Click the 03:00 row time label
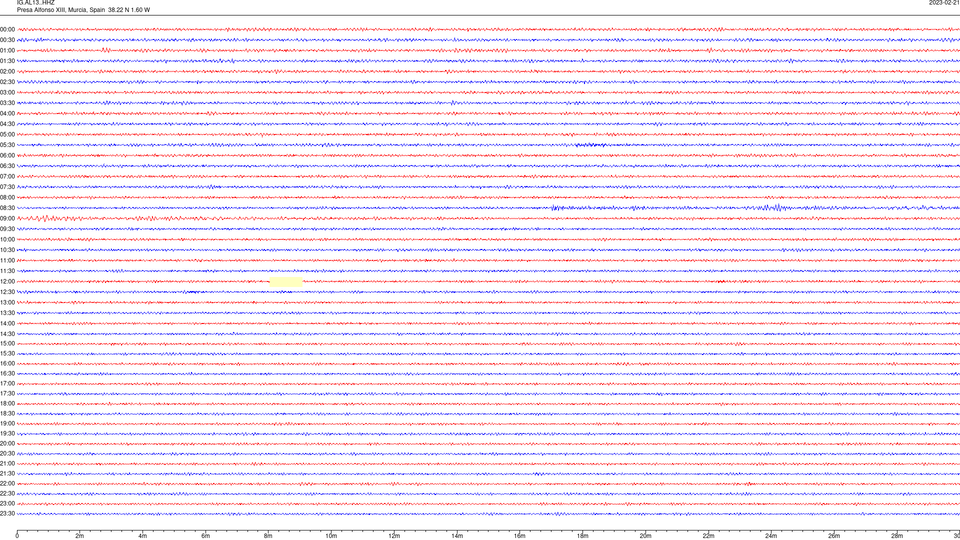 [x=7, y=92]
